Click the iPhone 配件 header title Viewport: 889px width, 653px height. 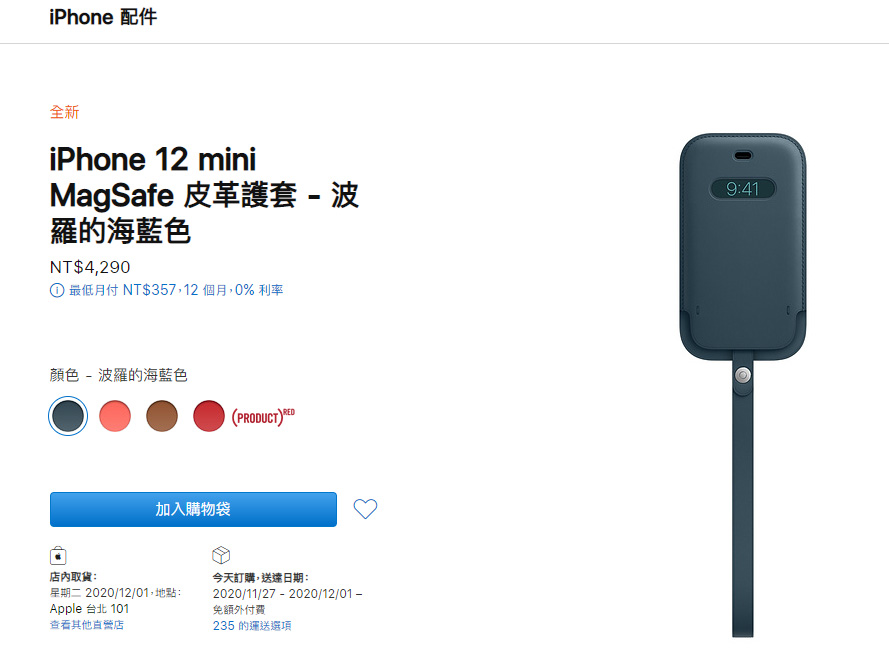coord(103,17)
